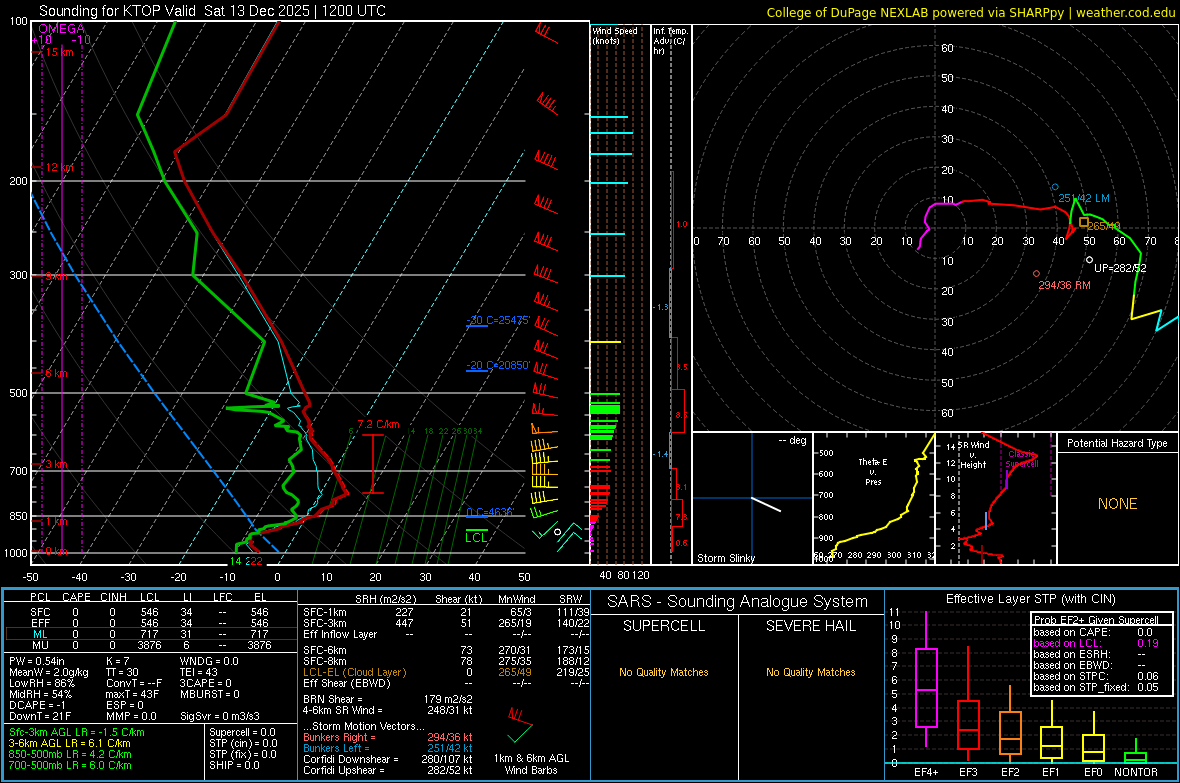The height and width of the screenshot is (783, 1180).
Task: Click the 'DownT = 21F' value
Action: pyautogui.click(x=39, y=716)
